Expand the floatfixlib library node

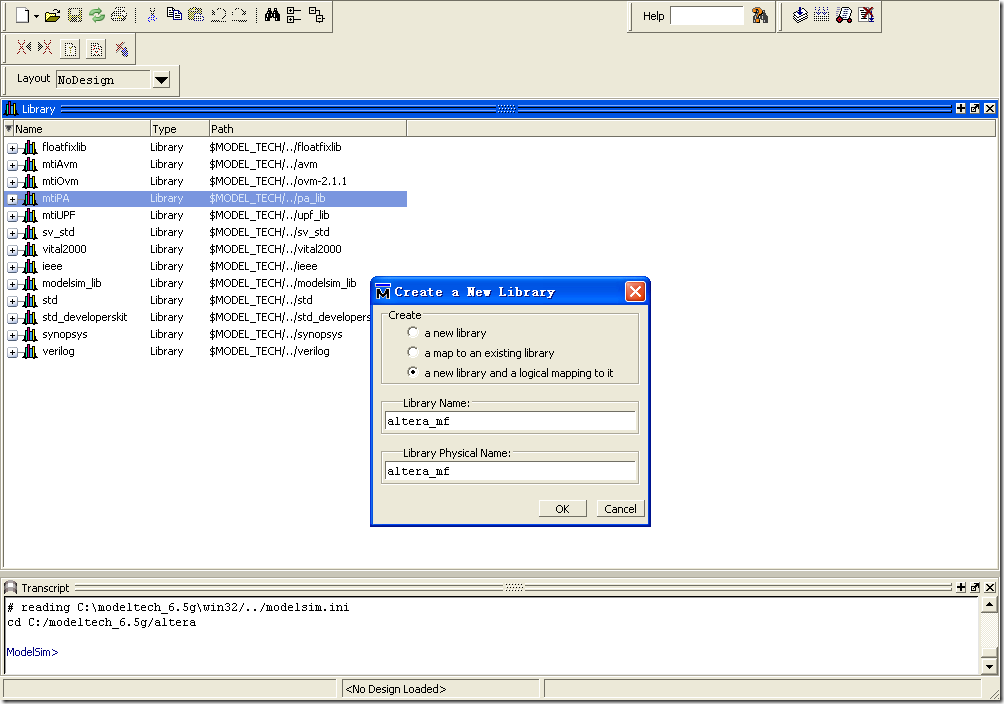tap(13, 148)
